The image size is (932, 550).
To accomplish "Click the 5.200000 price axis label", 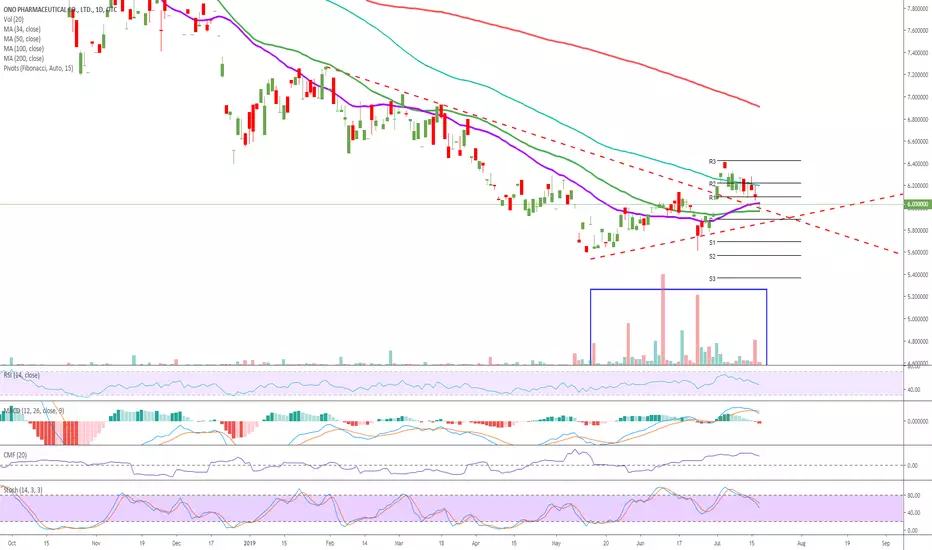I will [x=918, y=297].
